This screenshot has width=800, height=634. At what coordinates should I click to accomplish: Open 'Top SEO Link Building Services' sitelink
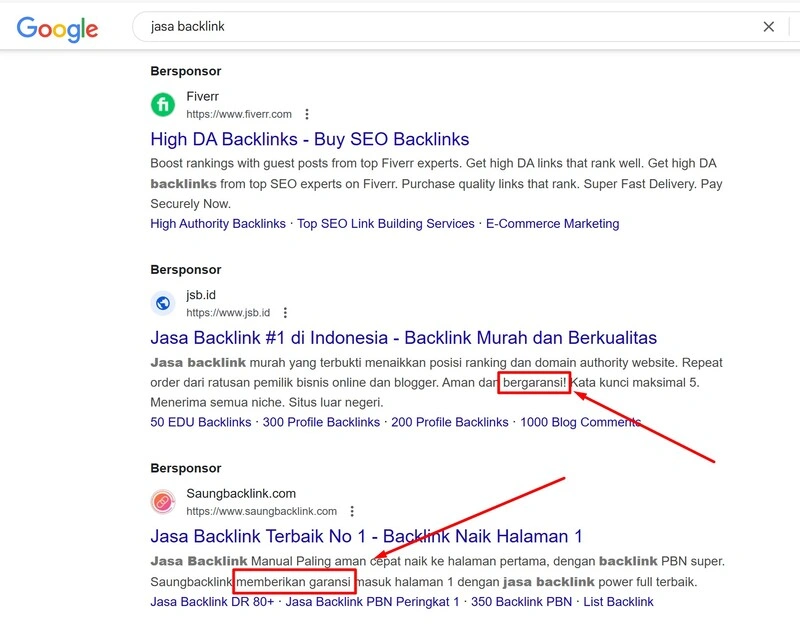(386, 223)
